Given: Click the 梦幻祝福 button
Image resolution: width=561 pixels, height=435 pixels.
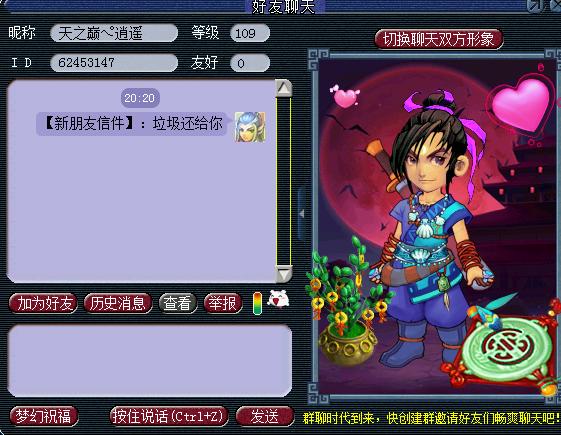Looking at the screenshot, I should pos(44,416).
